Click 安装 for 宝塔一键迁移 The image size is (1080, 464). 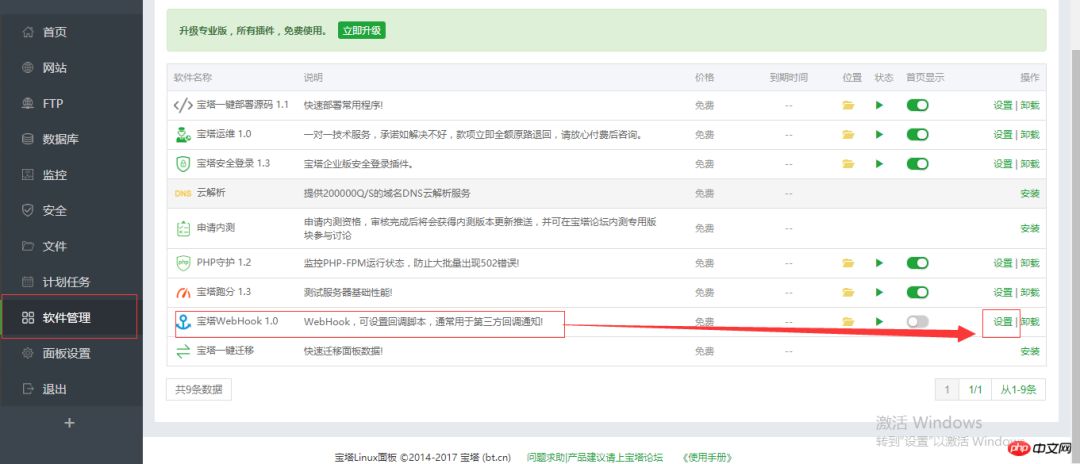tap(1030, 351)
